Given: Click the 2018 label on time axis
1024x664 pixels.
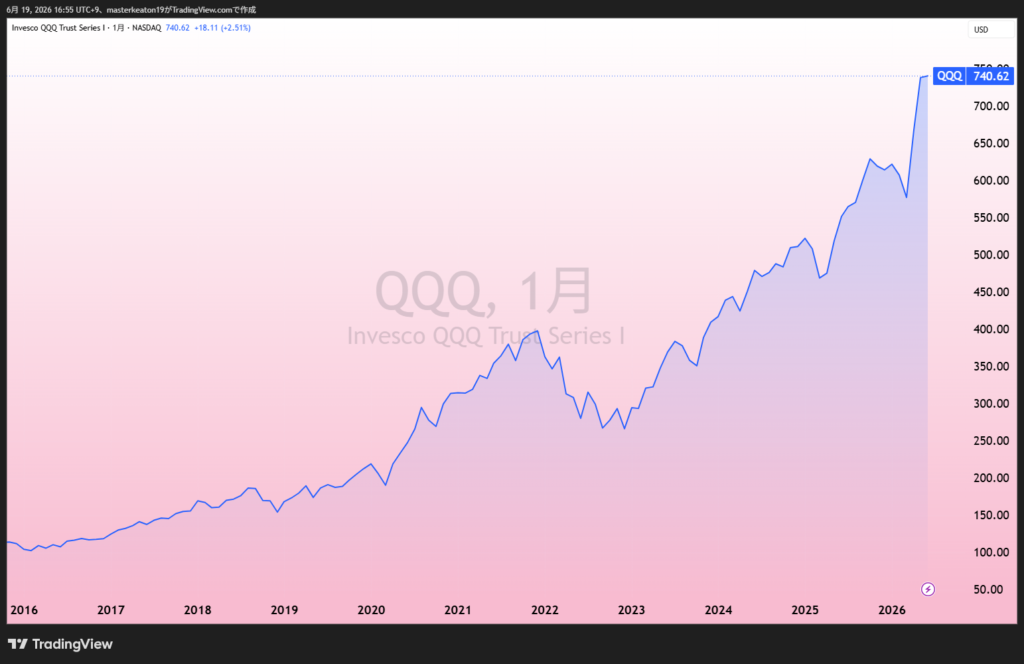Looking at the screenshot, I should coord(197,610).
